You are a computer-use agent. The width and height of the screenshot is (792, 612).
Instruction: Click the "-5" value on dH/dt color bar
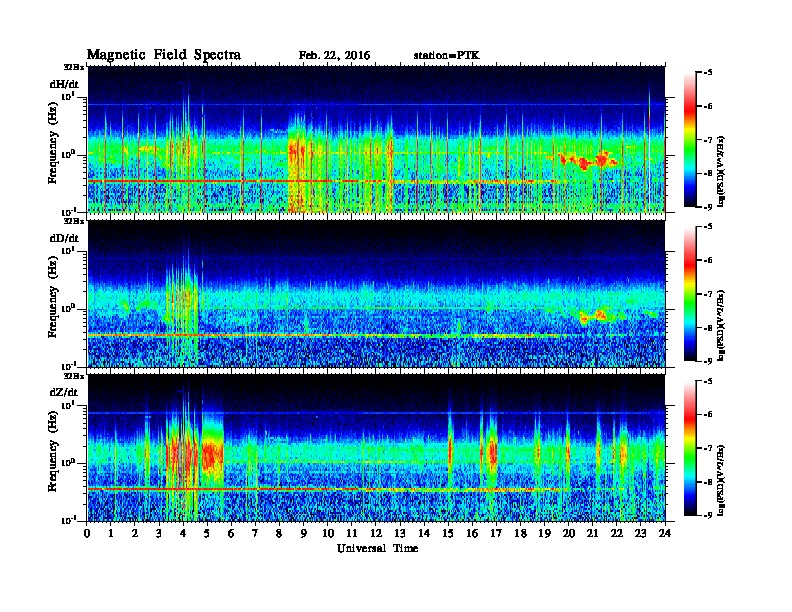[708, 73]
